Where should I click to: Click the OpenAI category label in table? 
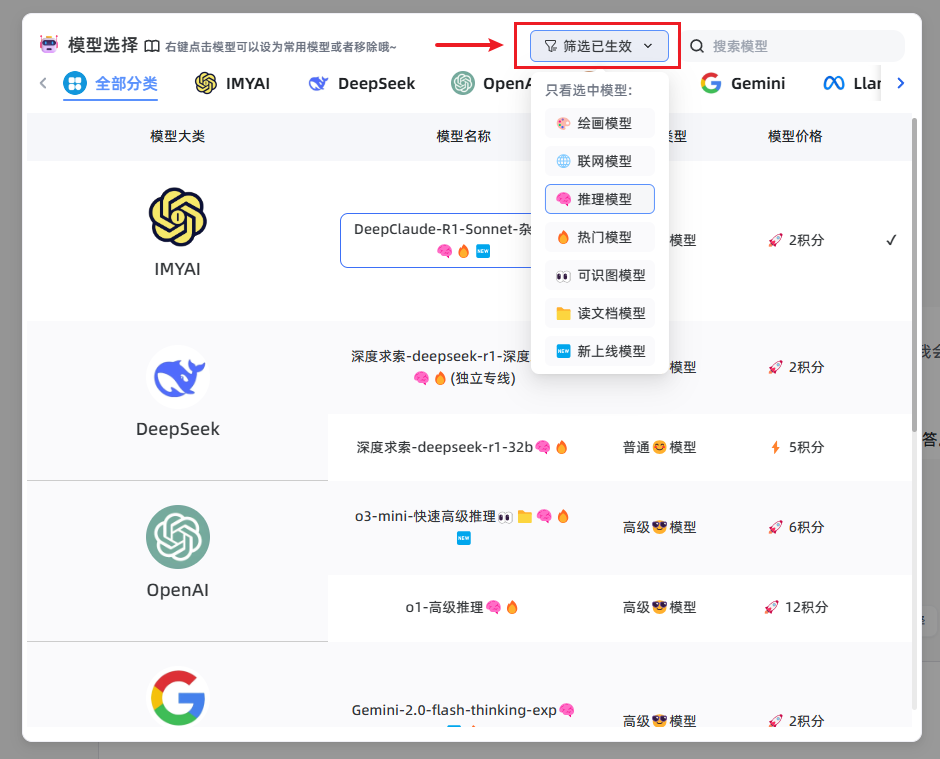coord(177,590)
